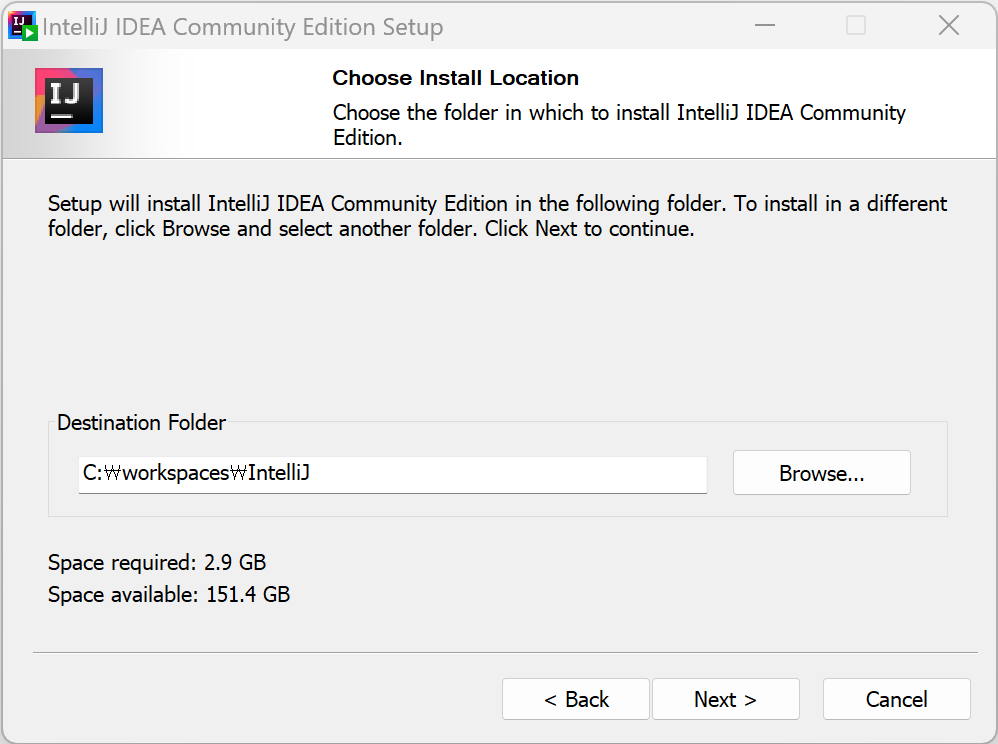Click the 'Setup will install IntelliJ IDEA' instruction text

pos(497,216)
